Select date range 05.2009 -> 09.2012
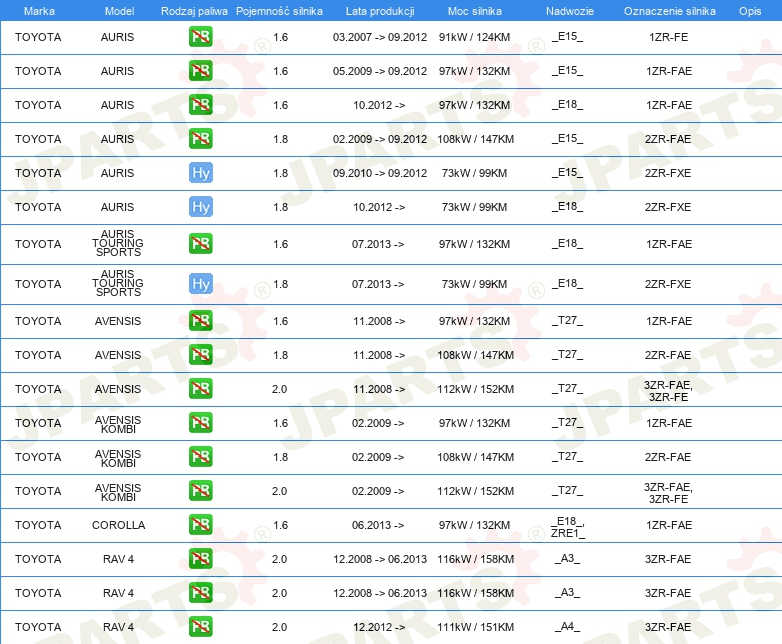Image resolution: width=782 pixels, height=644 pixels. [380, 71]
